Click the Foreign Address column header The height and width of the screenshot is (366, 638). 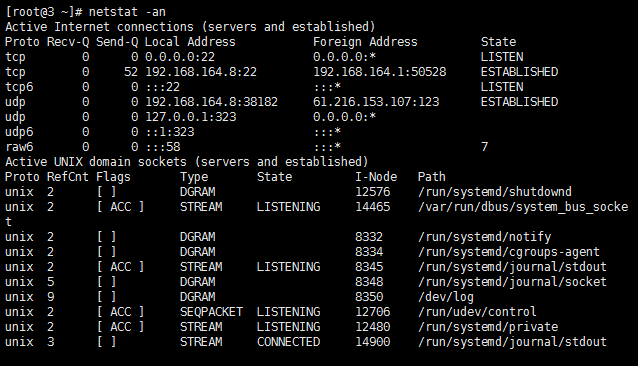365,42
